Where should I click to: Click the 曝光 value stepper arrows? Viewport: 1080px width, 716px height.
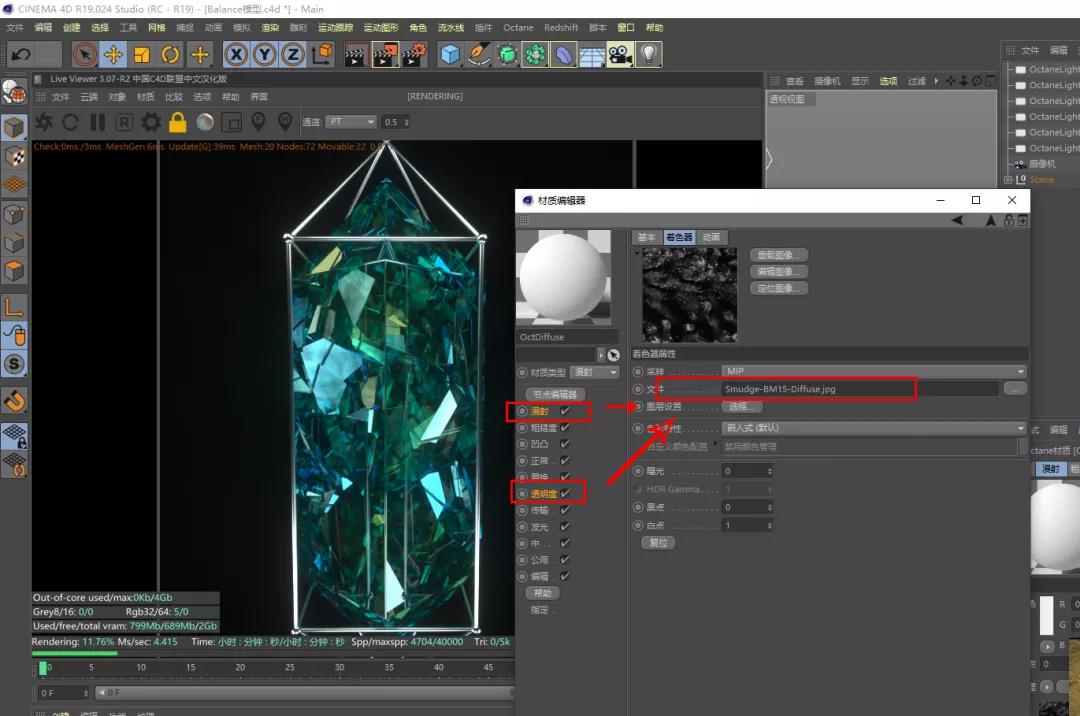[x=769, y=471]
